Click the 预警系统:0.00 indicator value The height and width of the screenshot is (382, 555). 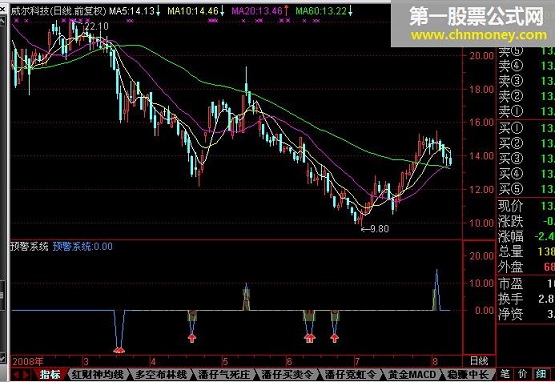[82, 246]
